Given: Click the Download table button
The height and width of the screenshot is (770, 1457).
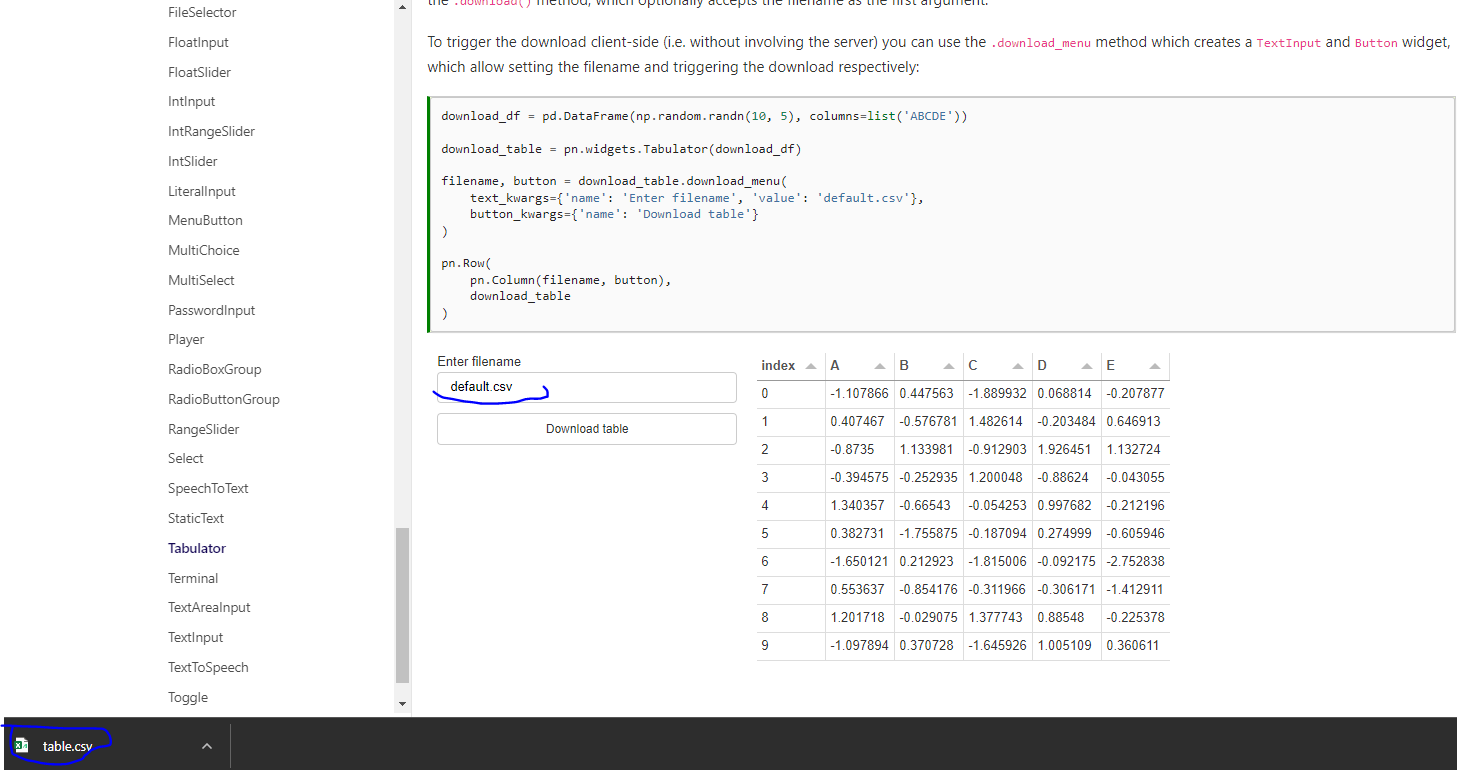Looking at the screenshot, I should pyautogui.click(x=586, y=428).
